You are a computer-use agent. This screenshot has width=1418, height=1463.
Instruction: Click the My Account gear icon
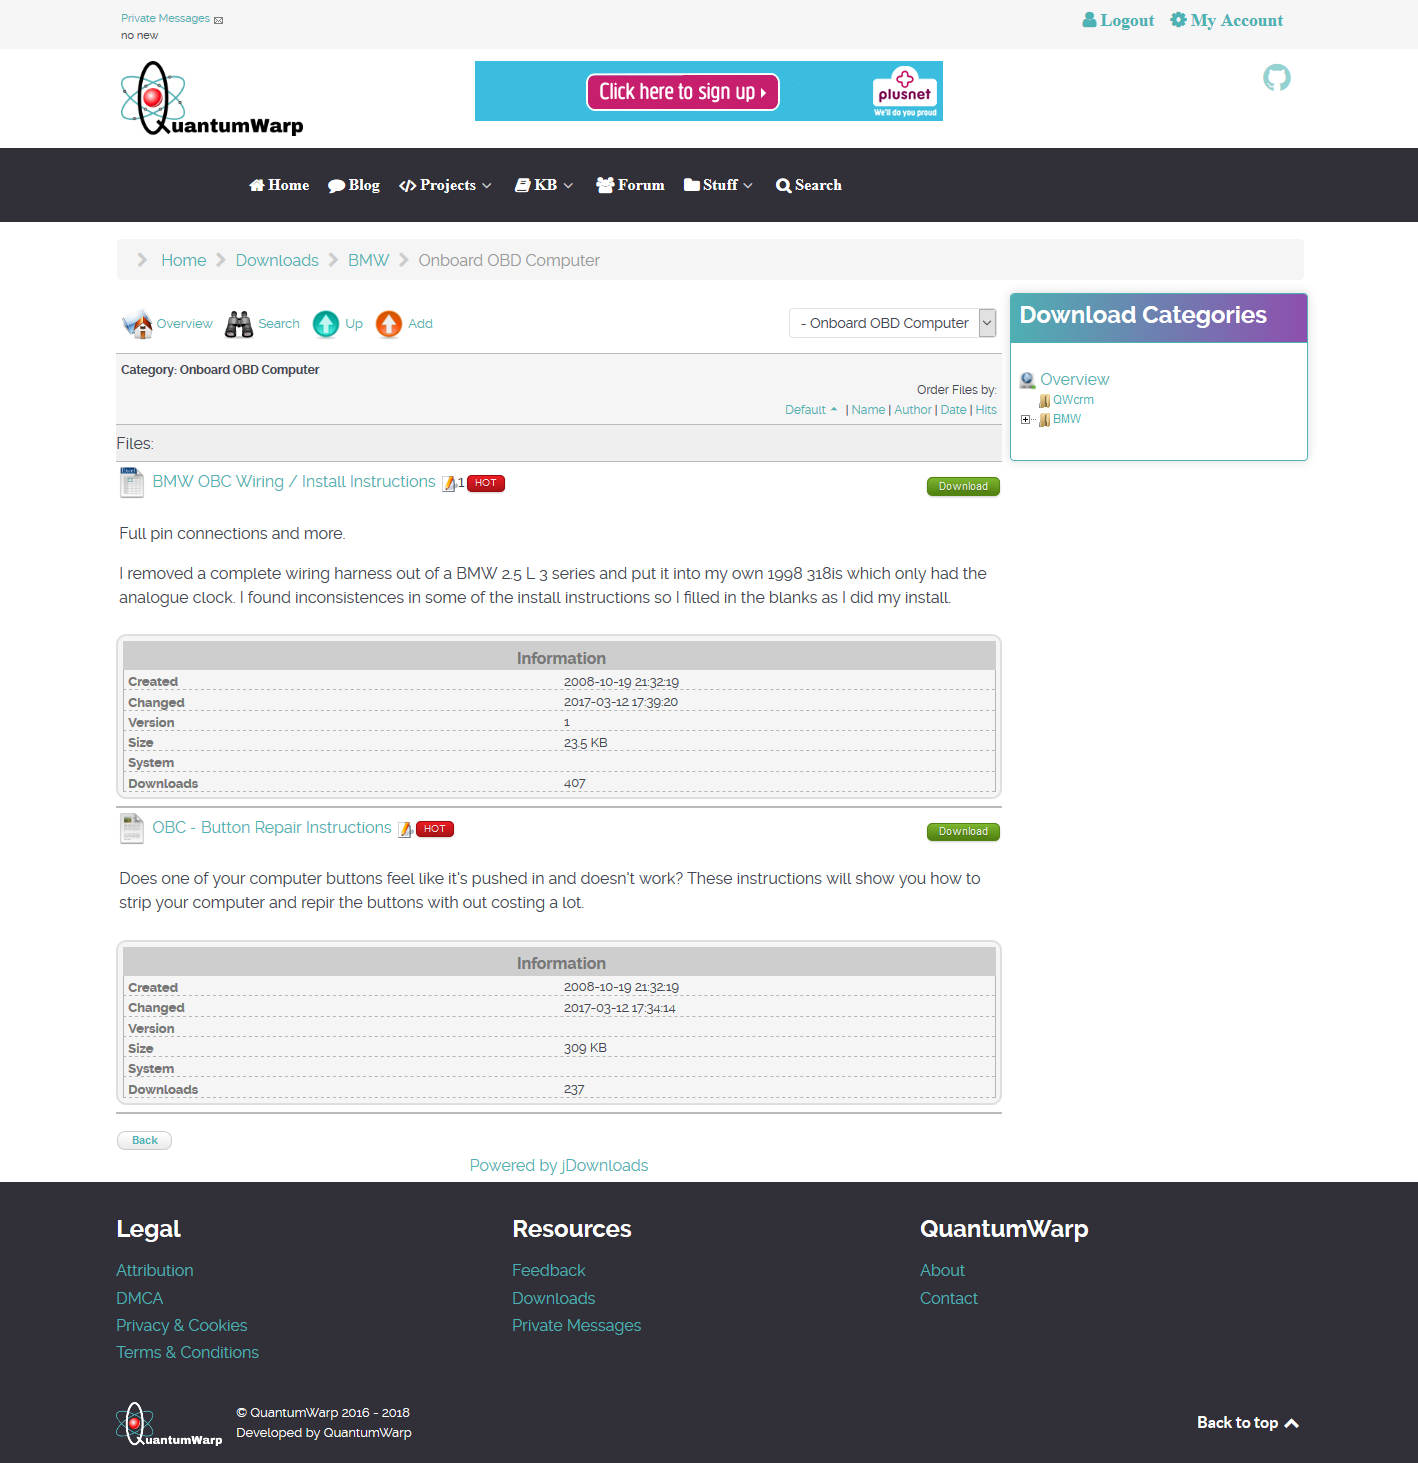click(x=1178, y=19)
